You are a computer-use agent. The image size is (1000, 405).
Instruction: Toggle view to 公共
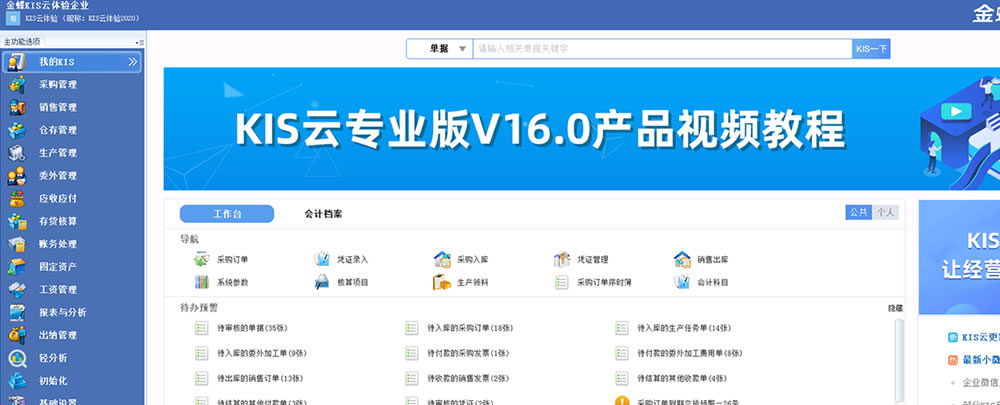(x=858, y=212)
